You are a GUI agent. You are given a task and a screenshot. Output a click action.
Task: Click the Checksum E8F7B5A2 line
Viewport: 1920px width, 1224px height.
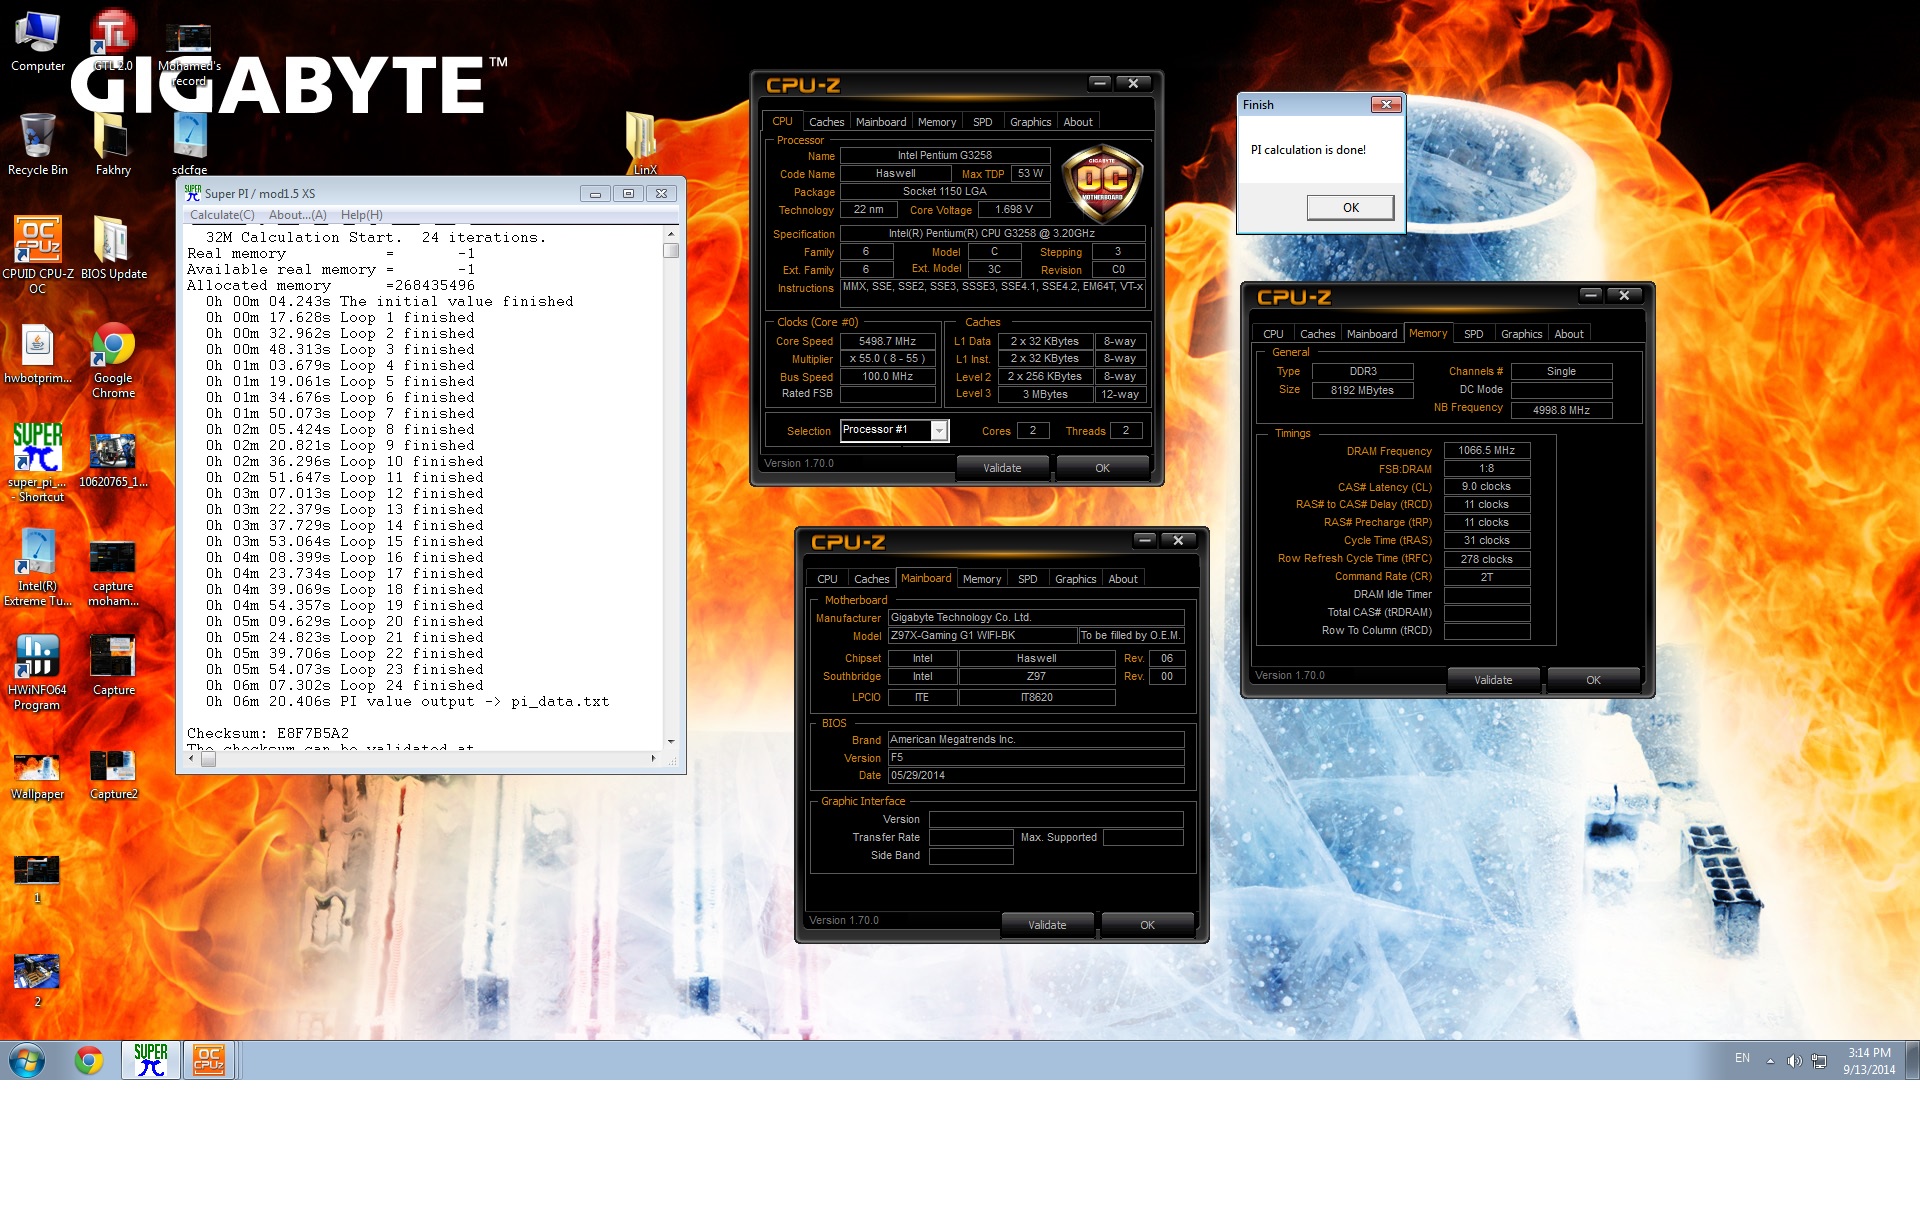(268, 734)
